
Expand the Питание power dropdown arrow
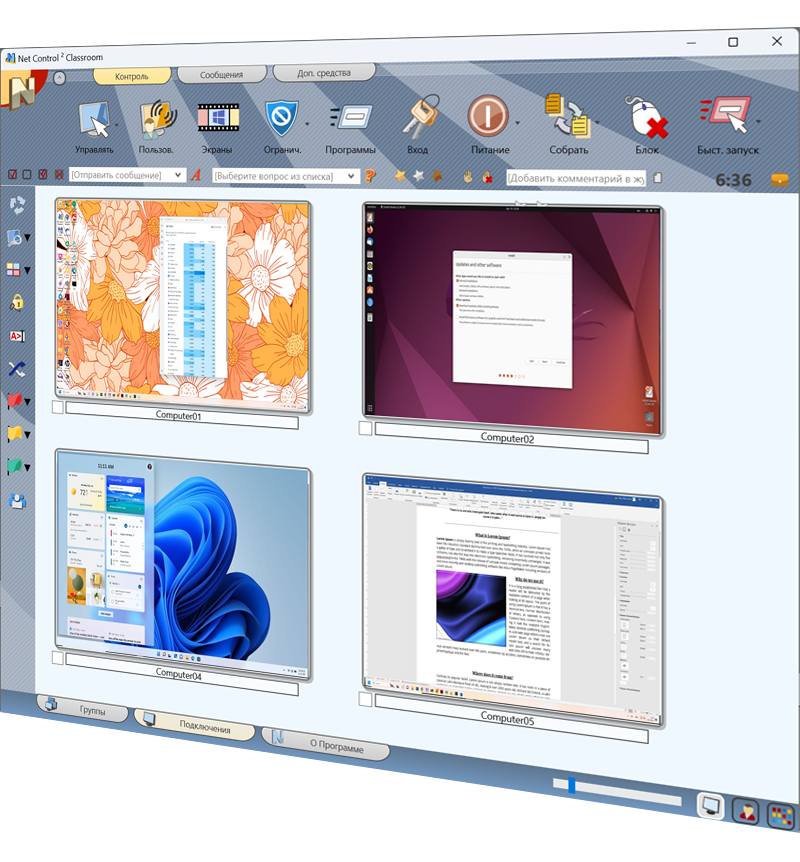click(518, 122)
